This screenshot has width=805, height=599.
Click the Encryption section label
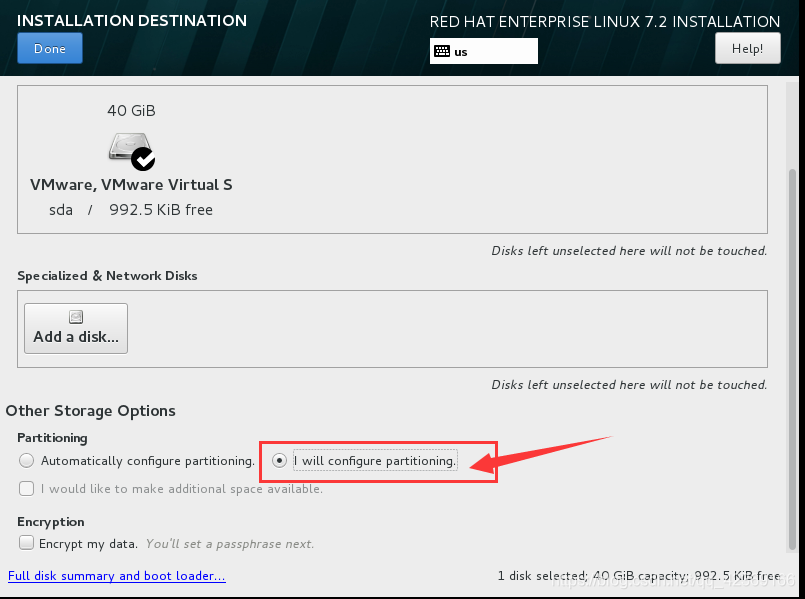[51, 521]
